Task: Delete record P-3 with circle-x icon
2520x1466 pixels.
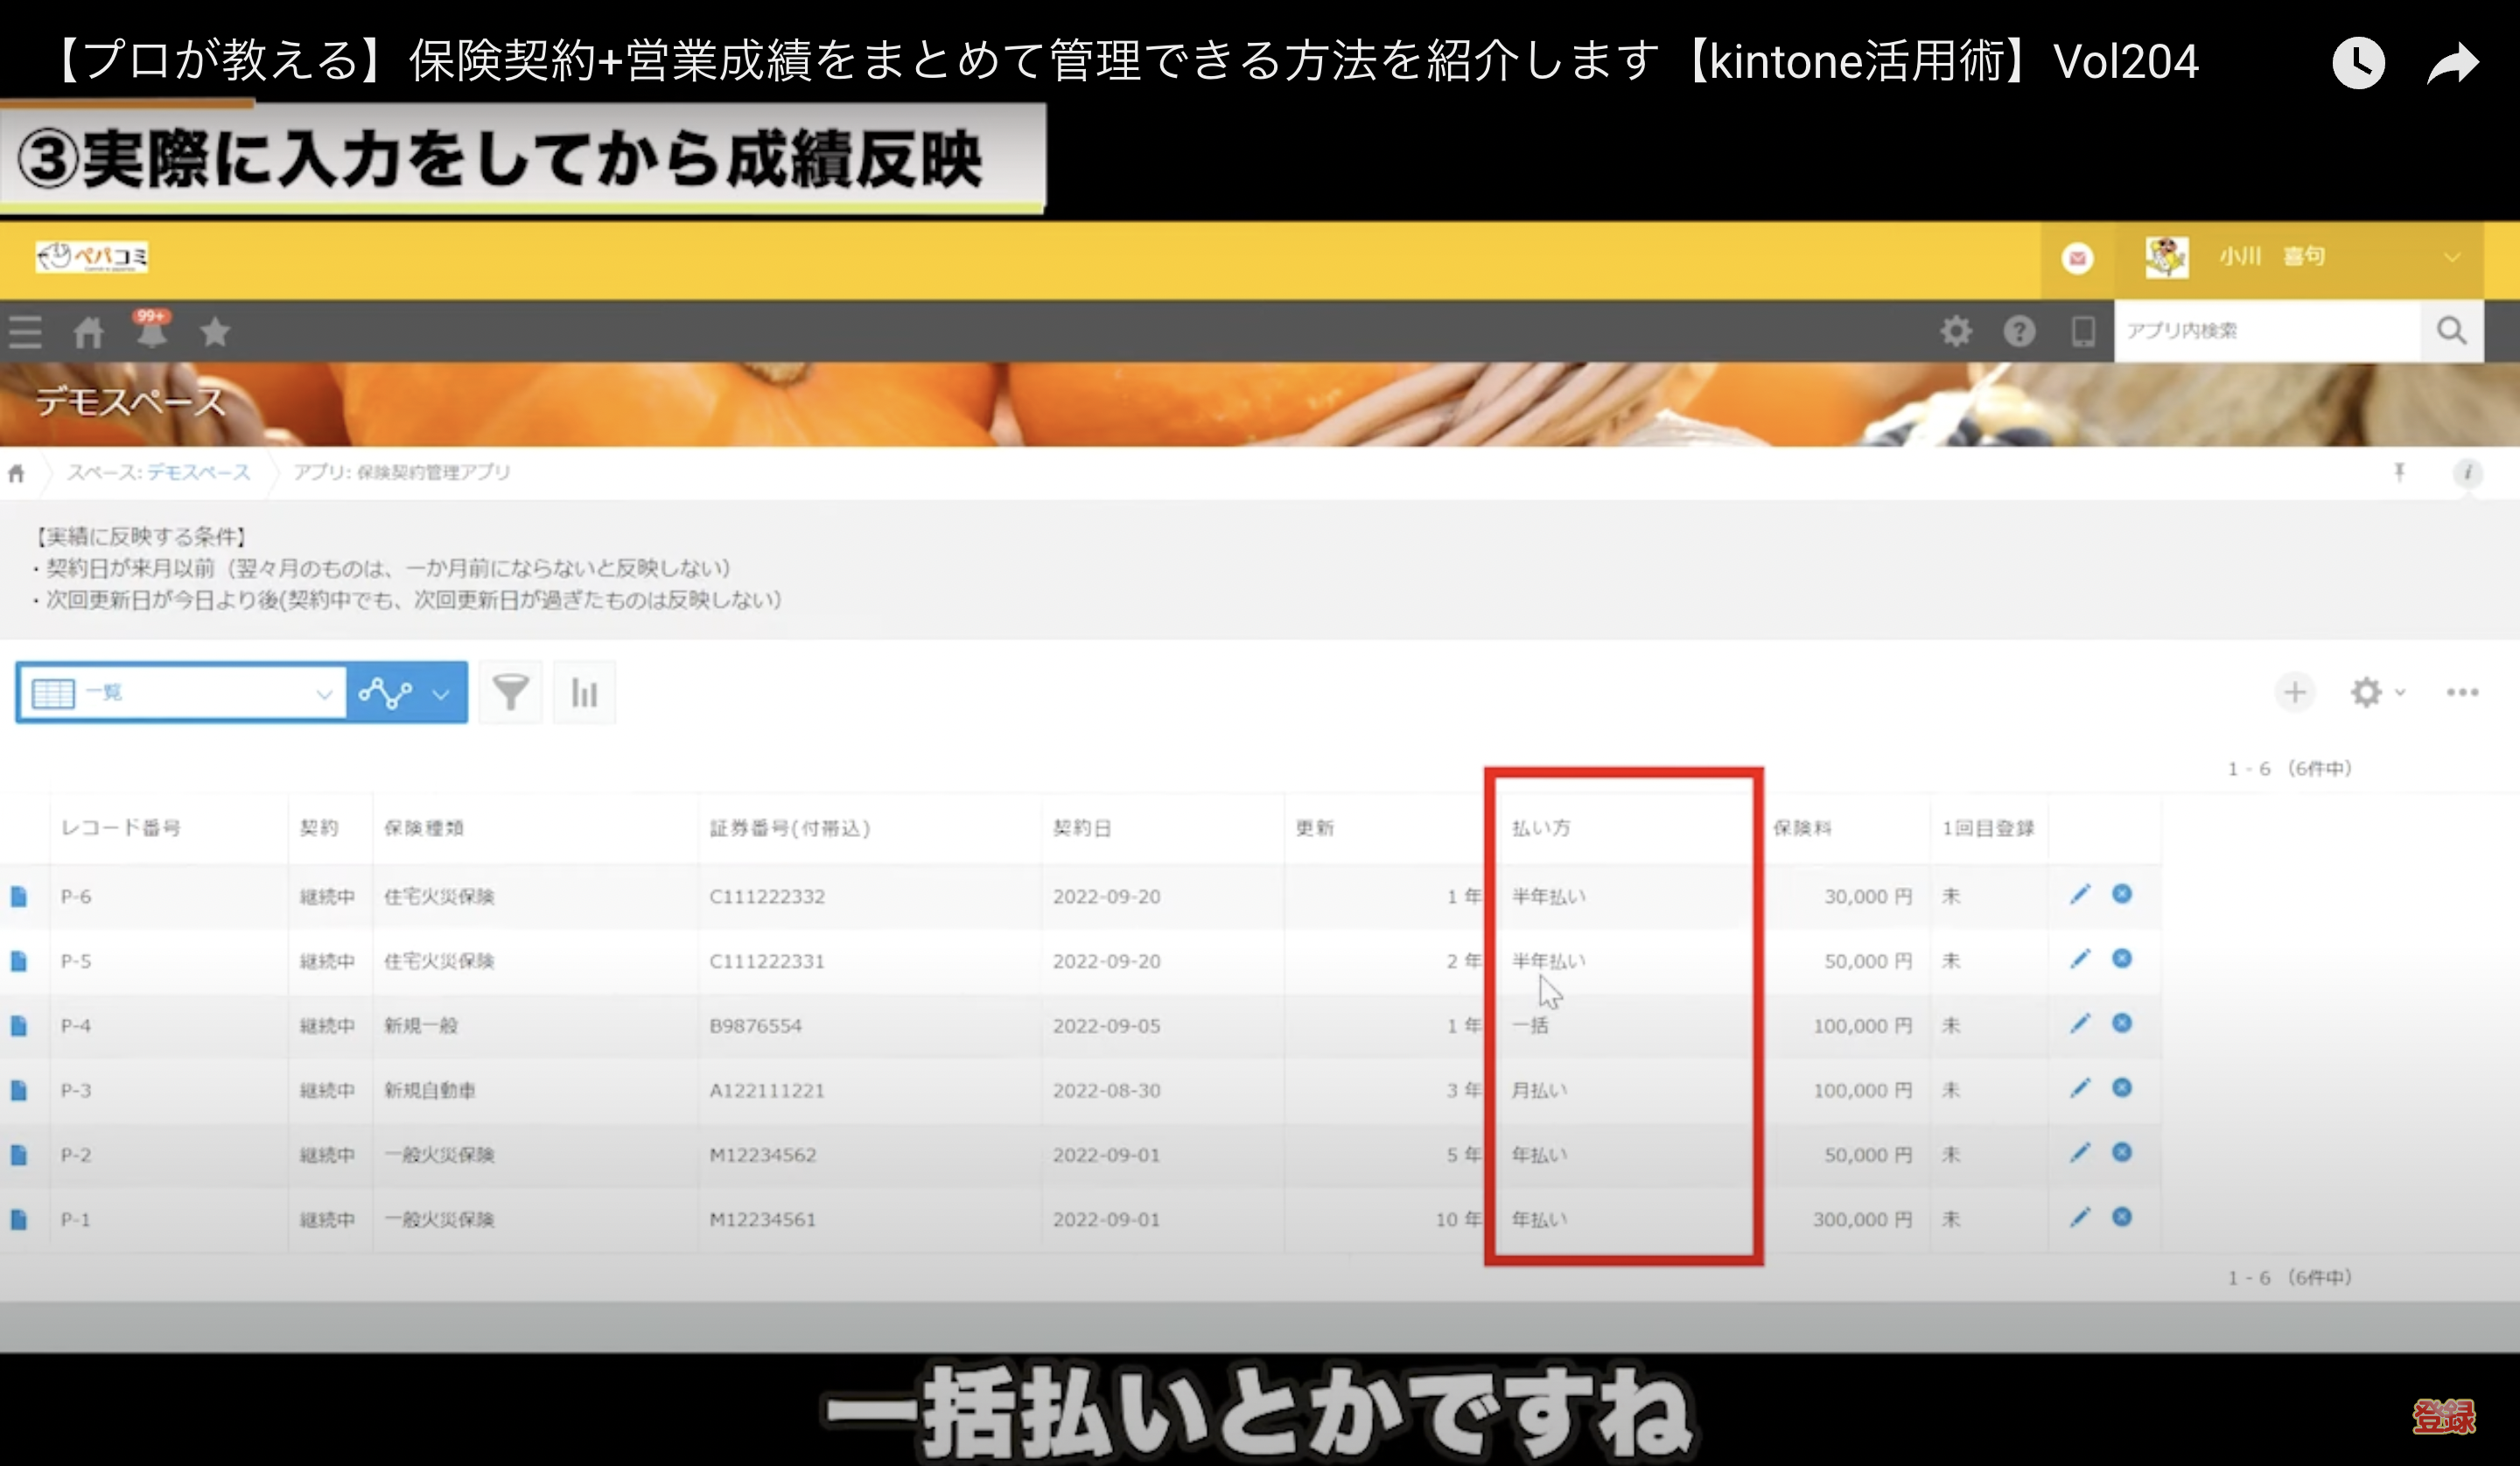Action: [x=2122, y=1088]
